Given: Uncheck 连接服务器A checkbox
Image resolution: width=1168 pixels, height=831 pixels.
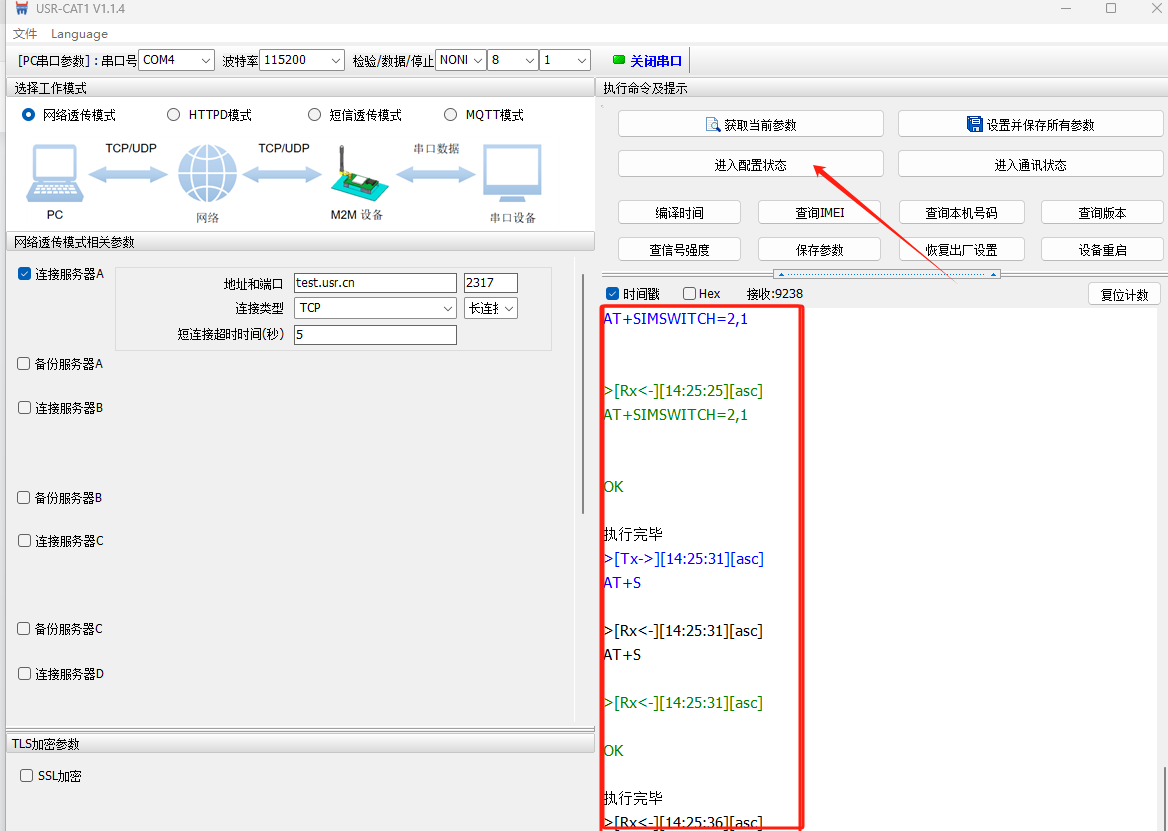Looking at the screenshot, I should pos(25,274).
